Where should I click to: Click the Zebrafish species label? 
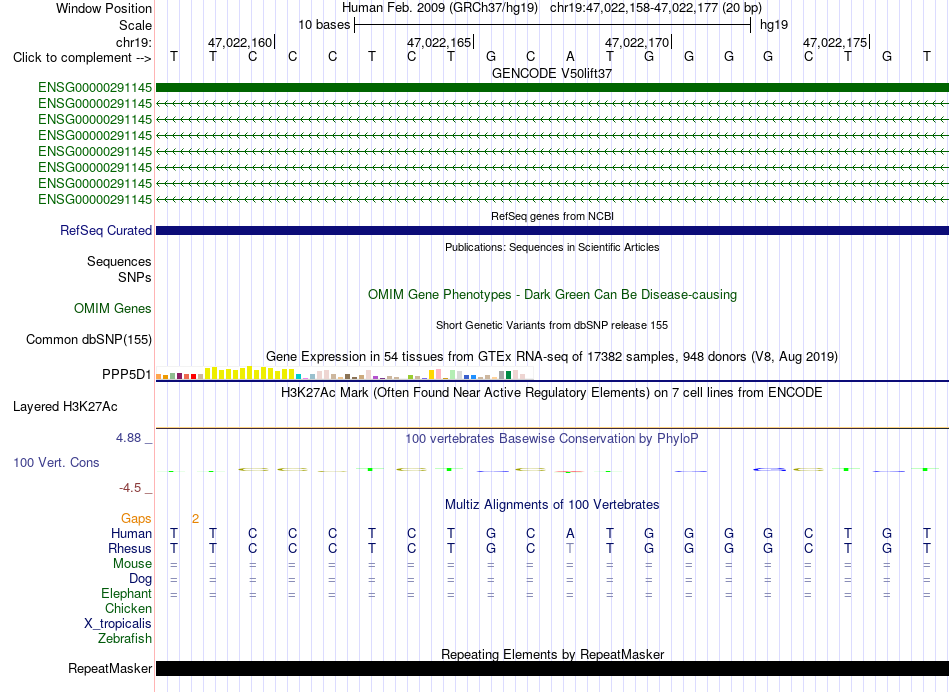(x=125, y=638)
